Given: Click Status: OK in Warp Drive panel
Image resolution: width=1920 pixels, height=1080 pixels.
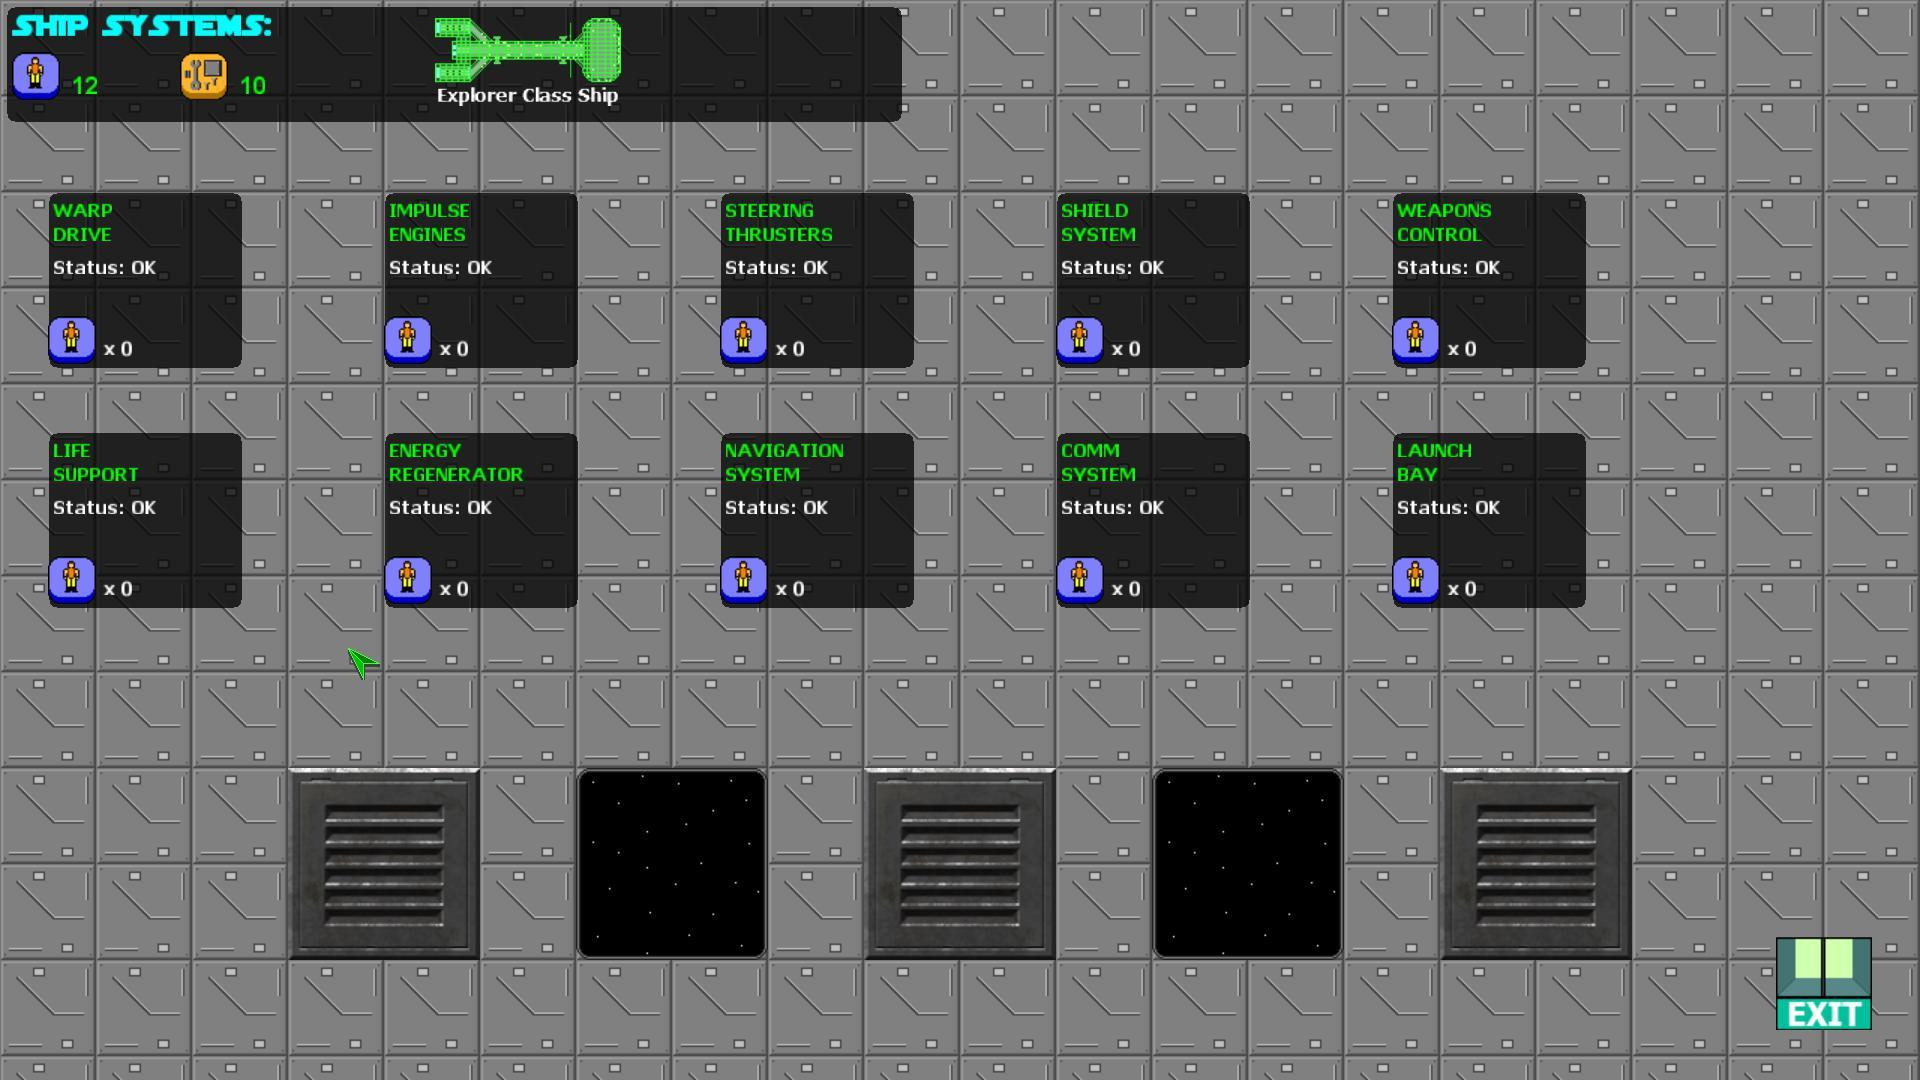Looking at the screenshot, I should click(x=105, y=268).
